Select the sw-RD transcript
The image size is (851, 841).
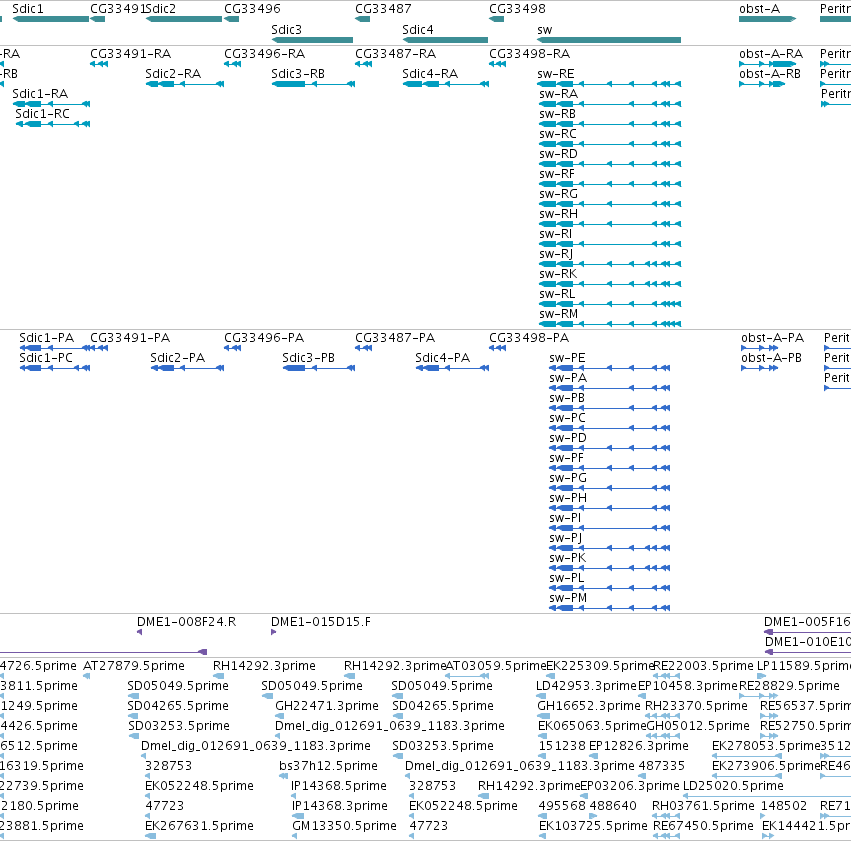tap(610, 164)
